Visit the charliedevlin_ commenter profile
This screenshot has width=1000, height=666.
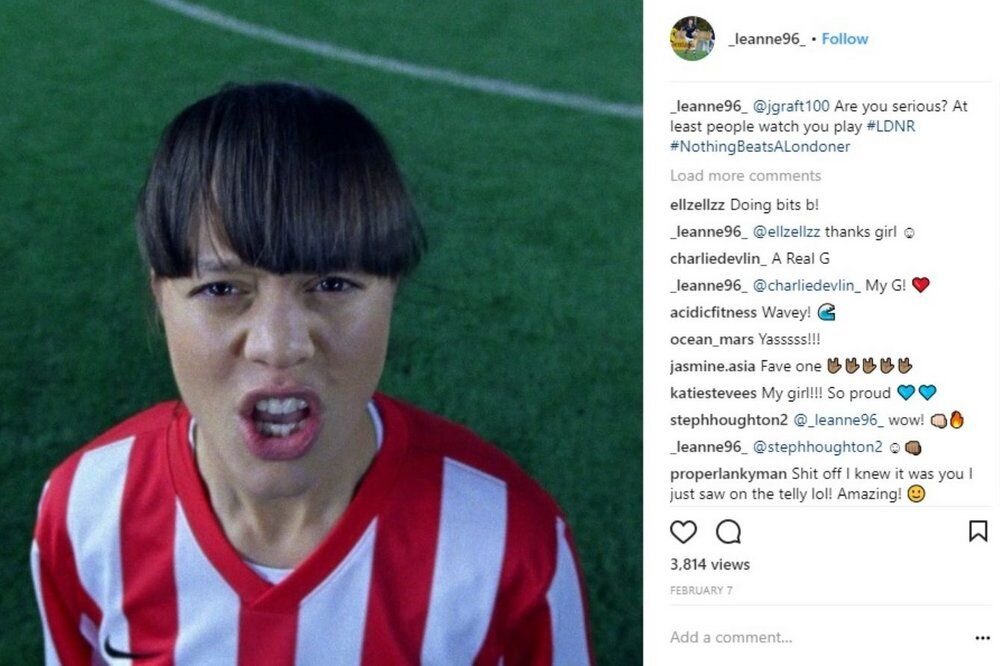click(x=718, y=258)
